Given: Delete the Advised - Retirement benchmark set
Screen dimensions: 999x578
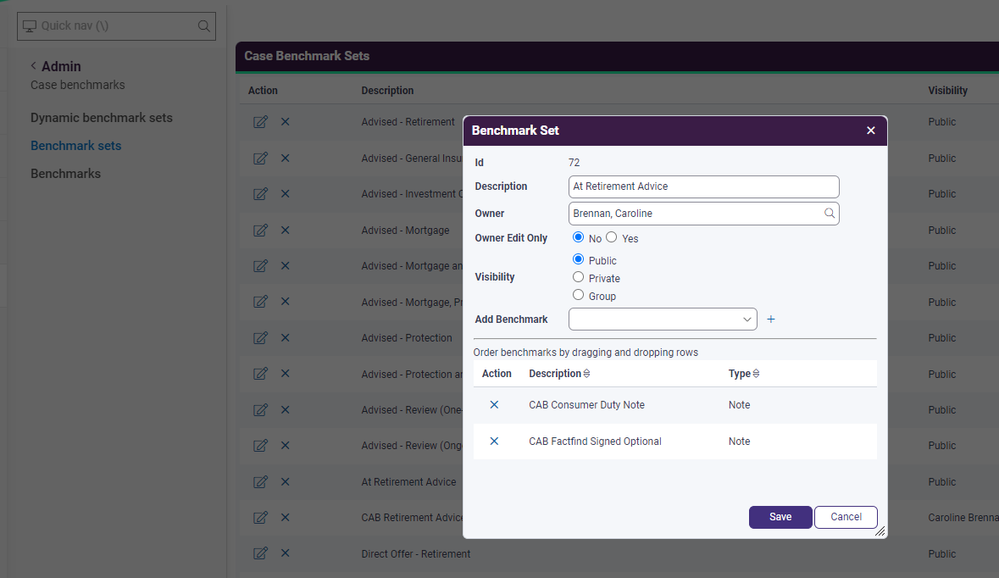Looking at the screenshot, I should tap(285, 122).
